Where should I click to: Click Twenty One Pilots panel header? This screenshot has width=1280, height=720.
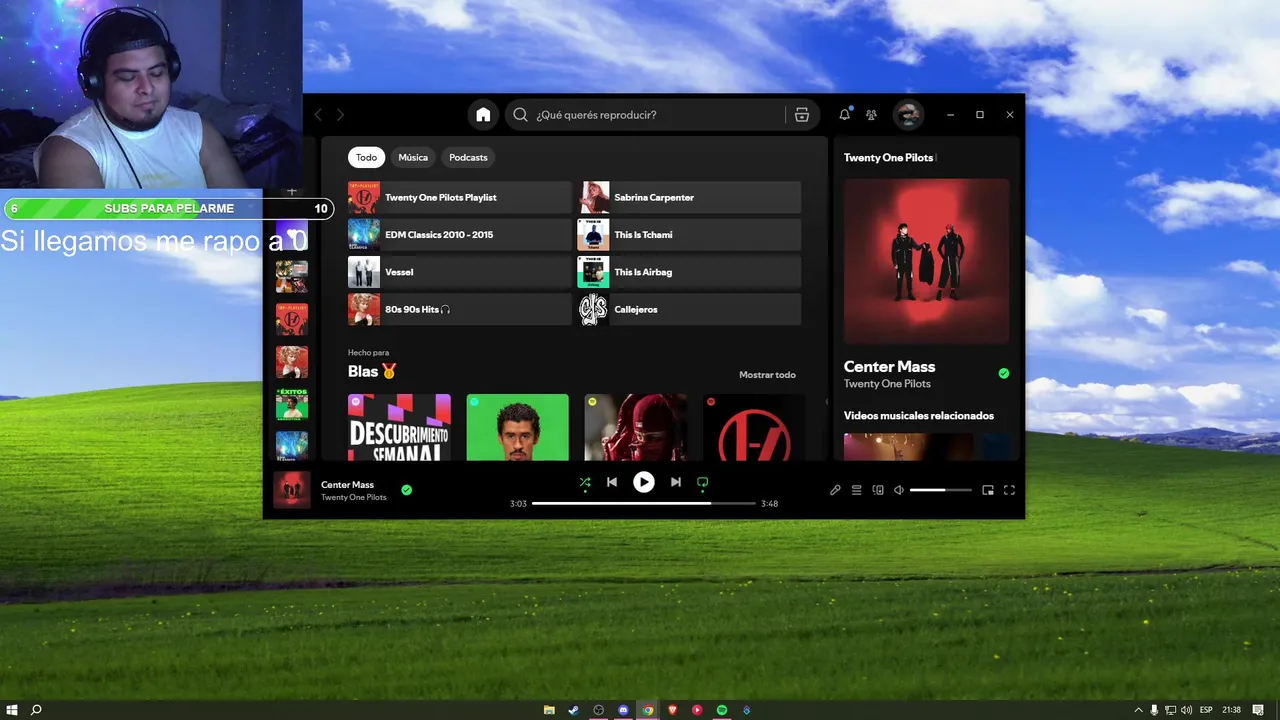point(888,158)
